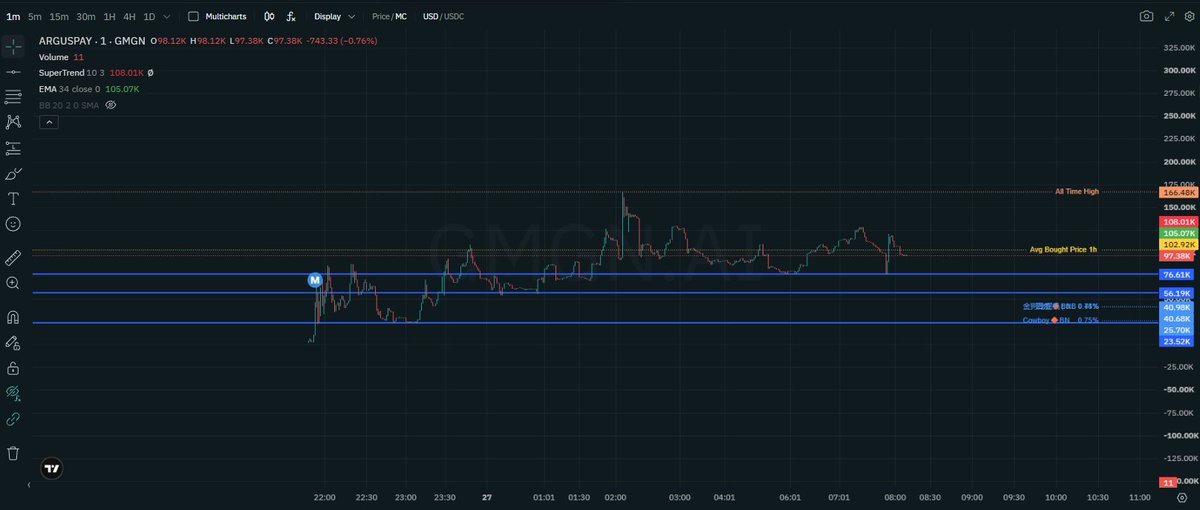
Task: Select the brush drawing tool
Action: pos(13,173)
